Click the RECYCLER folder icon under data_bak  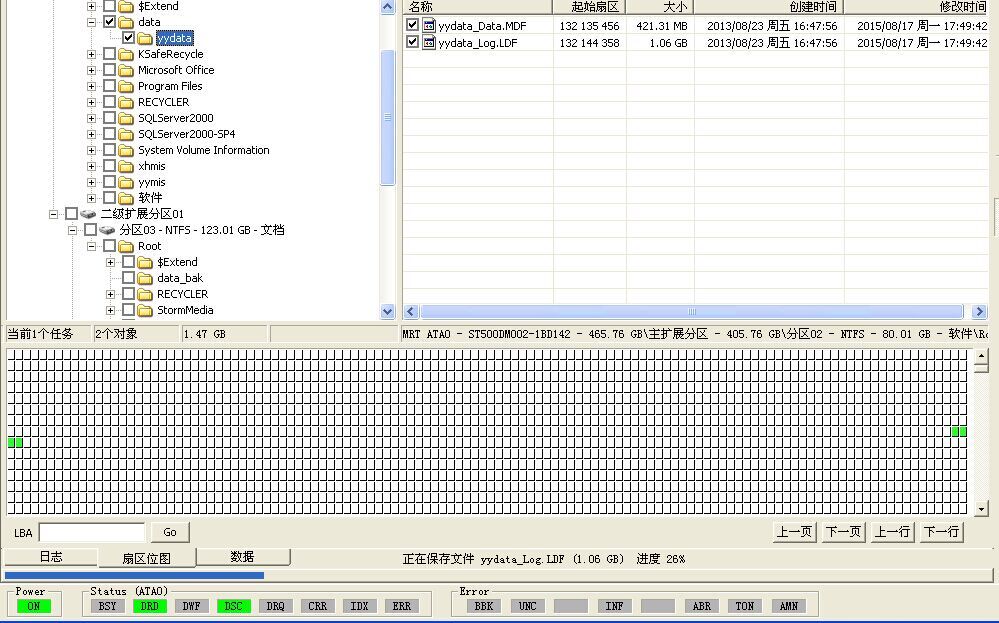(145, 294)
